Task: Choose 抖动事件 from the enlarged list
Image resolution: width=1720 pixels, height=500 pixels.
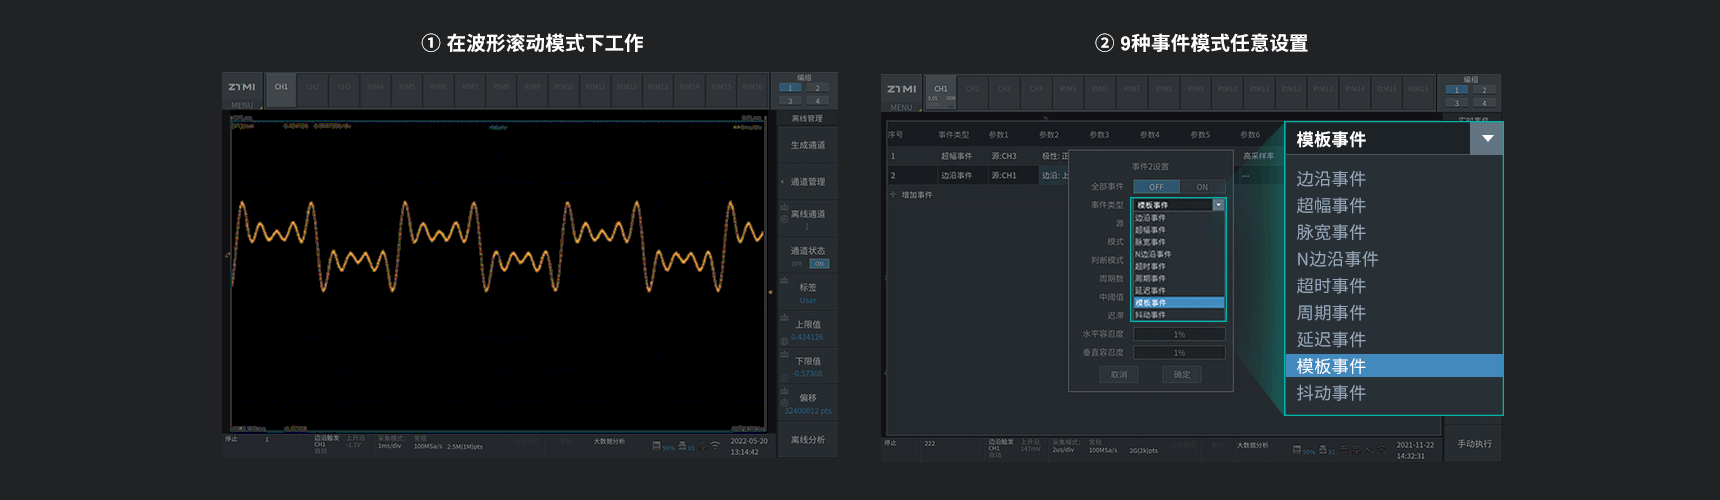Action: click(x=1331, y=393)
